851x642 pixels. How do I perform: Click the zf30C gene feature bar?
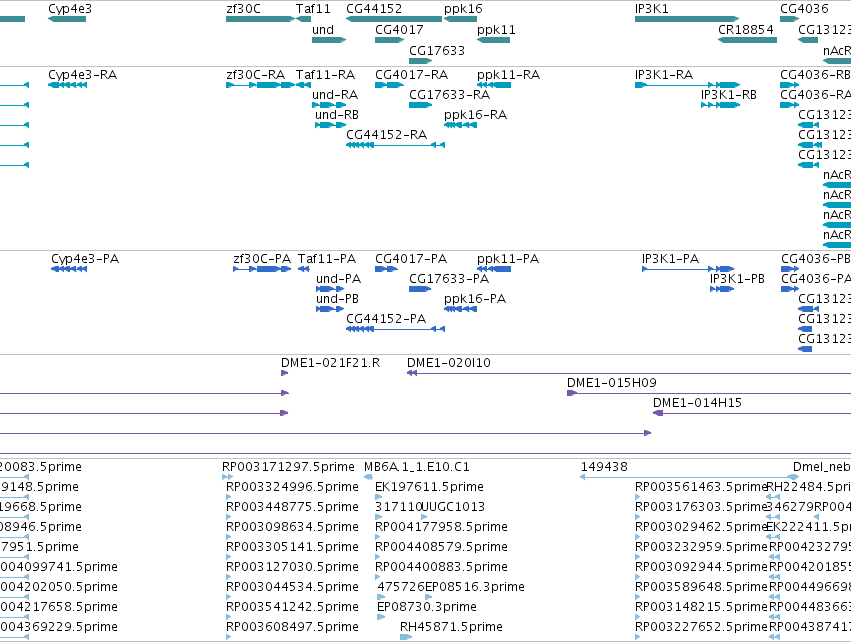260,19
